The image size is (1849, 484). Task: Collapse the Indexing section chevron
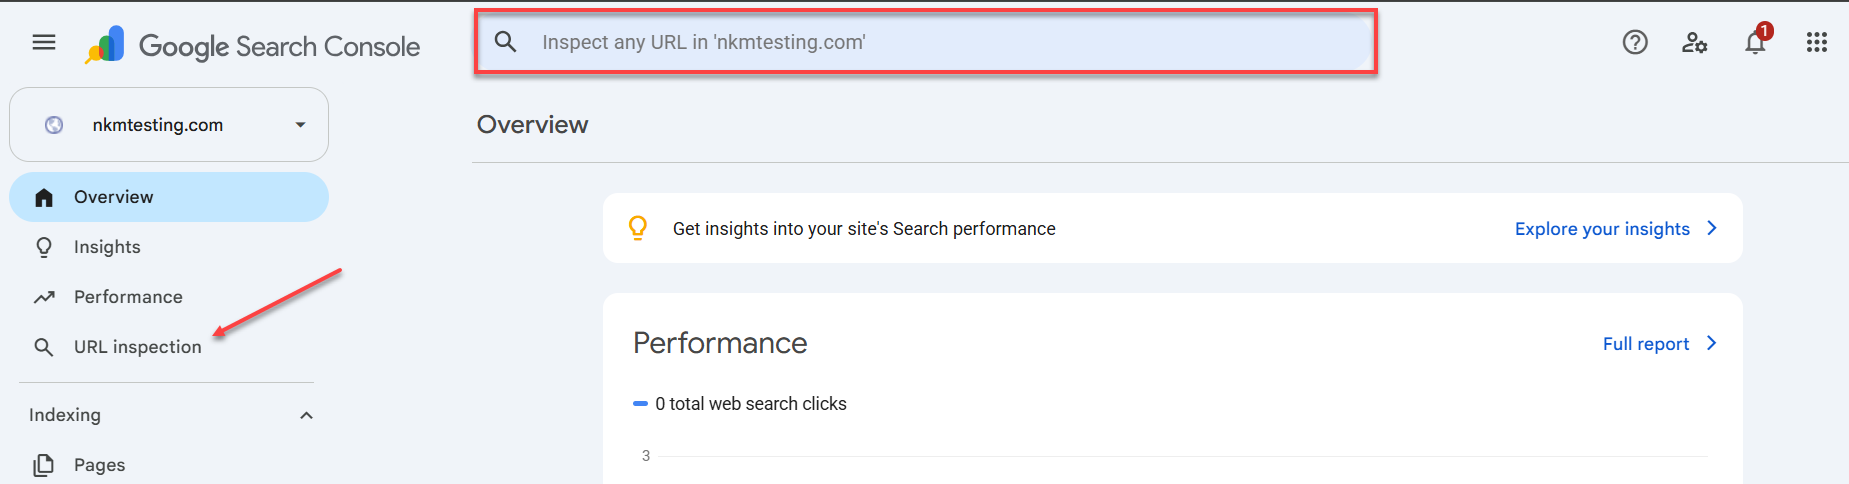coord(307,415)
